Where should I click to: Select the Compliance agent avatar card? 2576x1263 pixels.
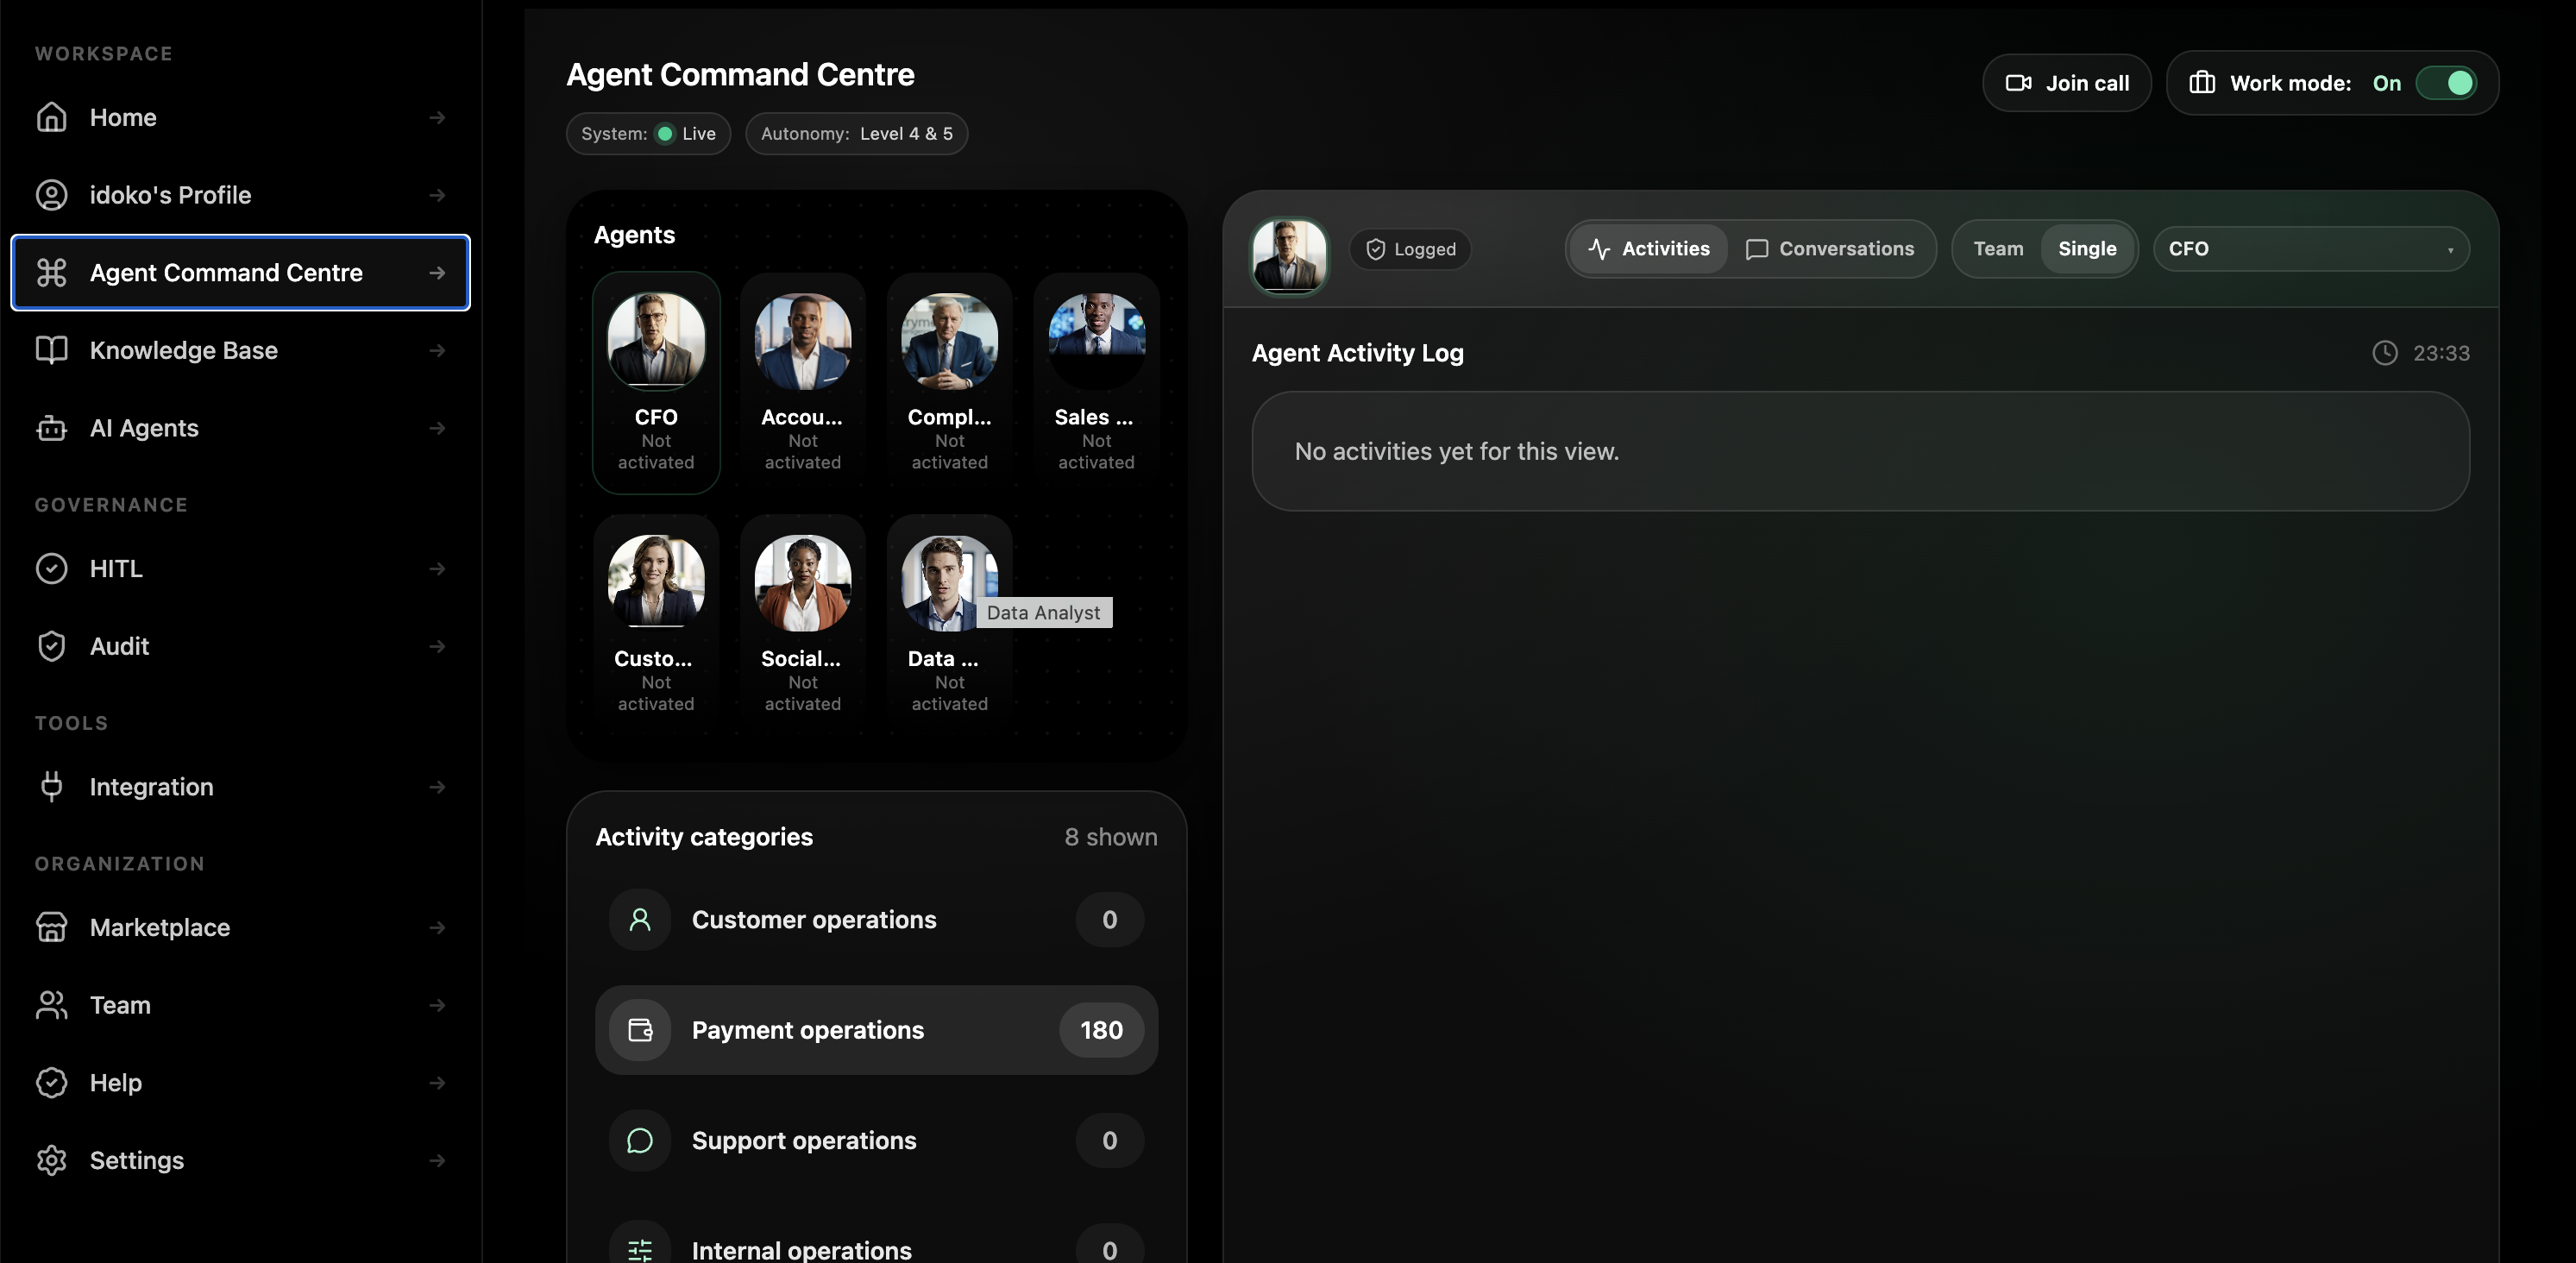click(x=949, y=382)
